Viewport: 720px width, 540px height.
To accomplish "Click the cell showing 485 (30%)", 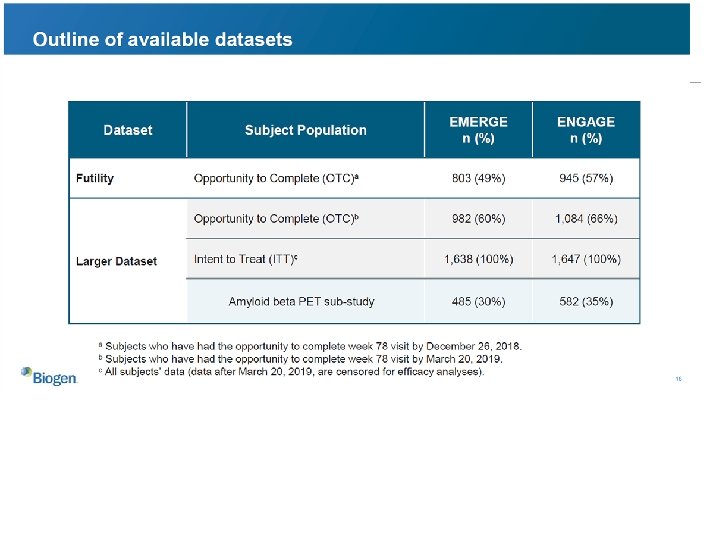I will pos(478,301).
